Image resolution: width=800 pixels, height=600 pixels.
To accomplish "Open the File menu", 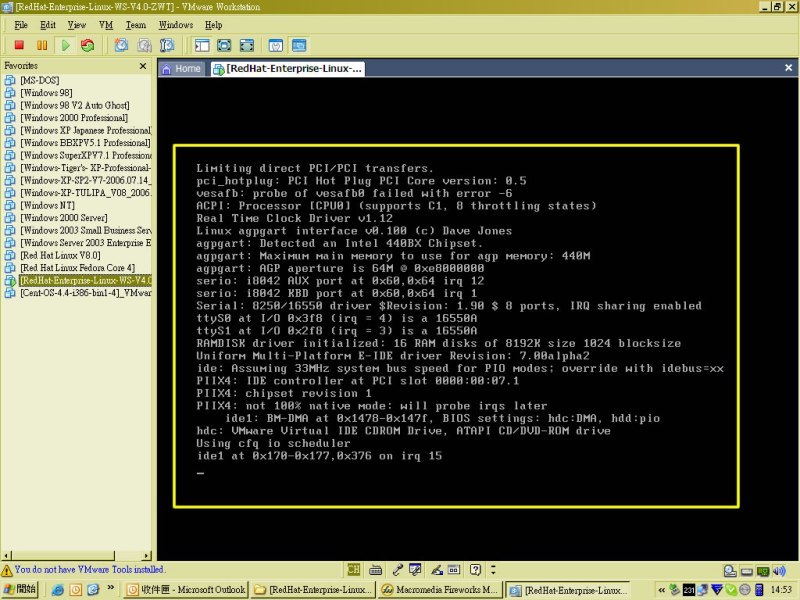I will tap(21, 25).
